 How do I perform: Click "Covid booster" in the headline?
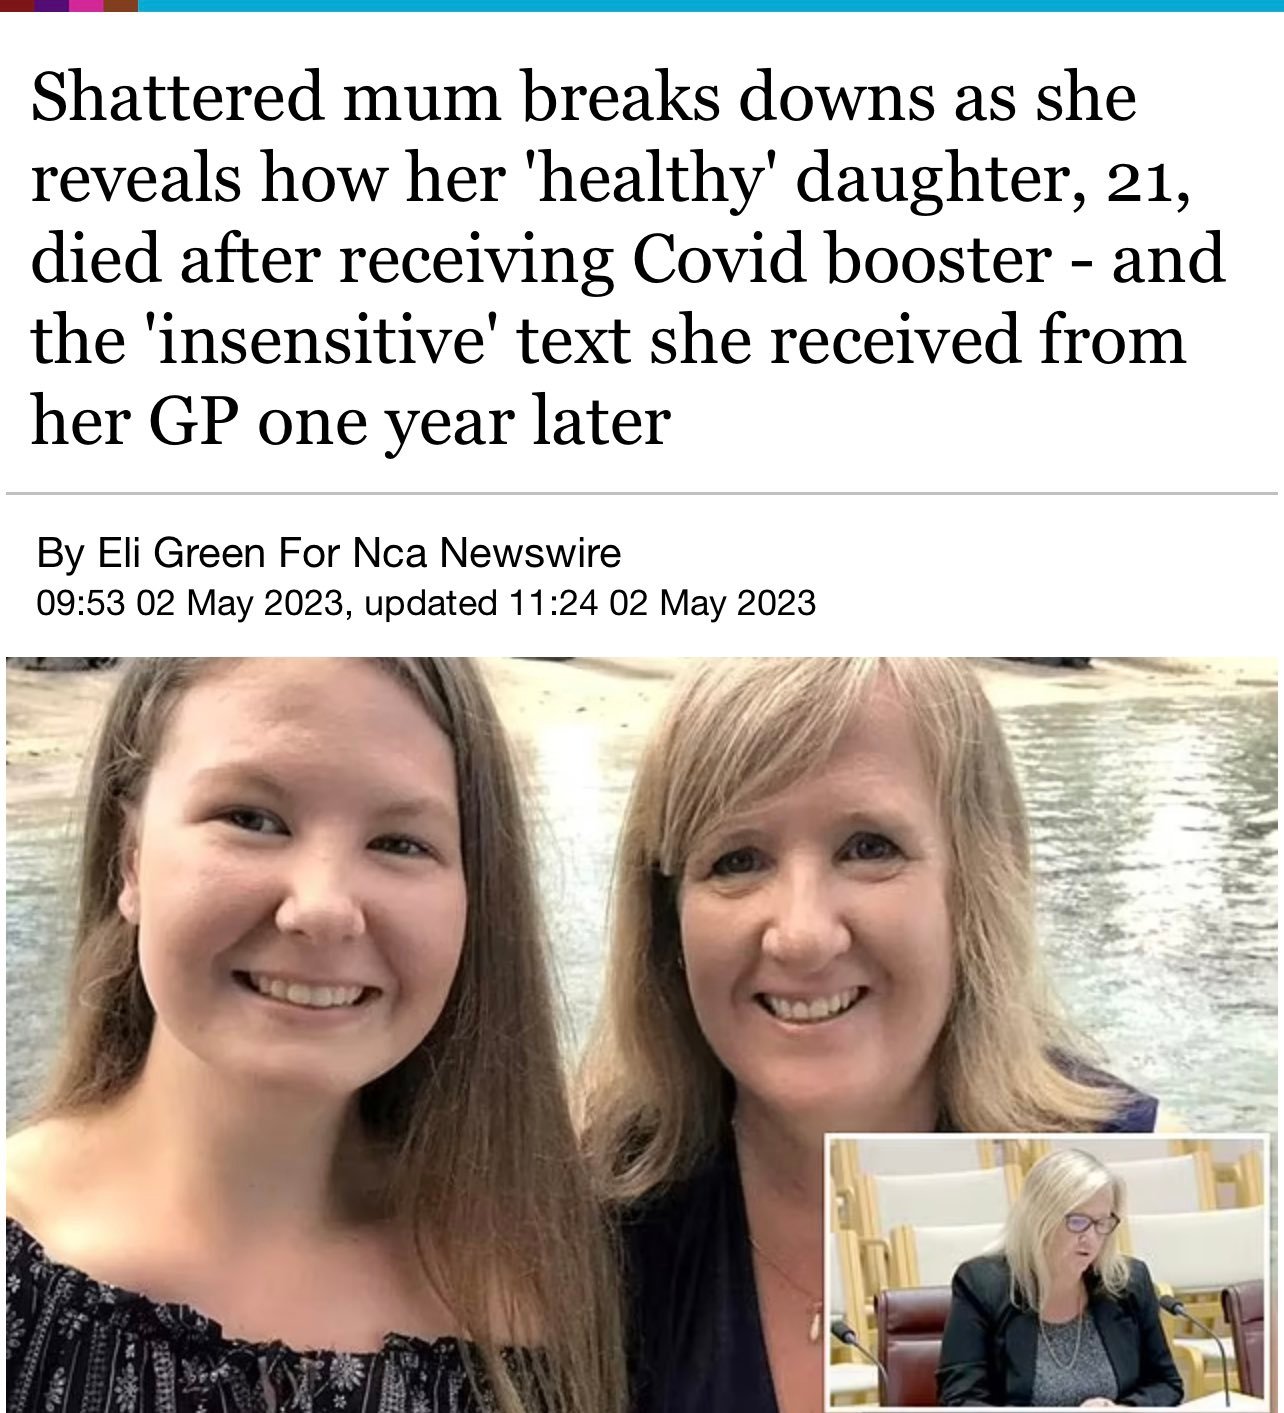click(x=841, y=259)
